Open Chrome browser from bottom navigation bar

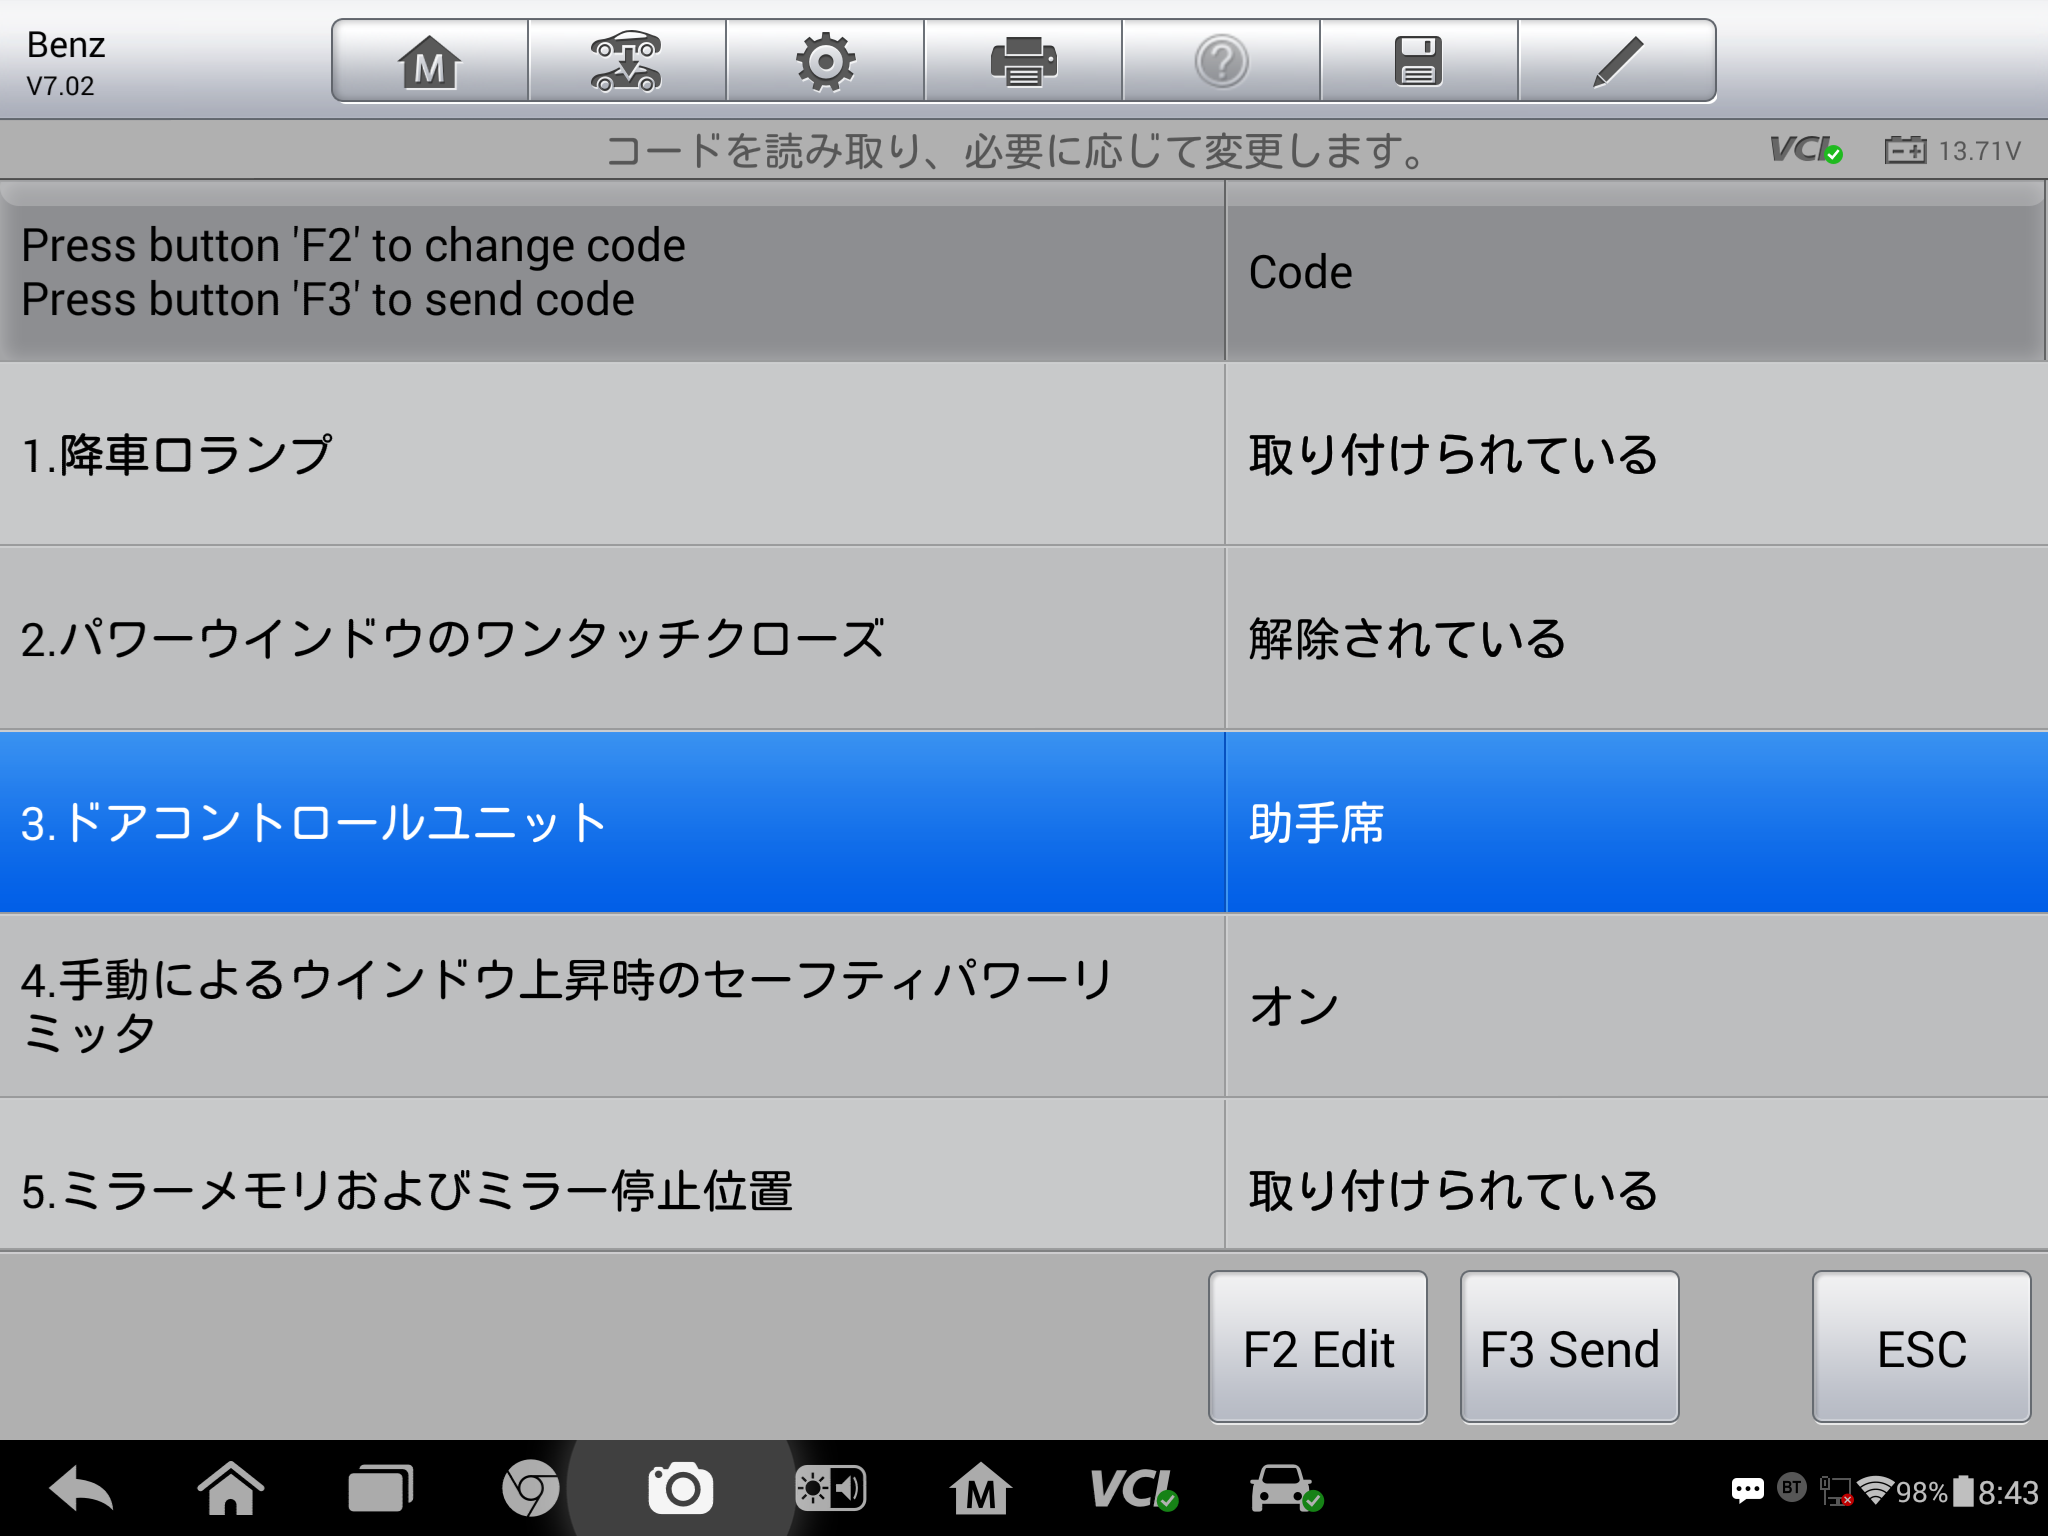530,1489
